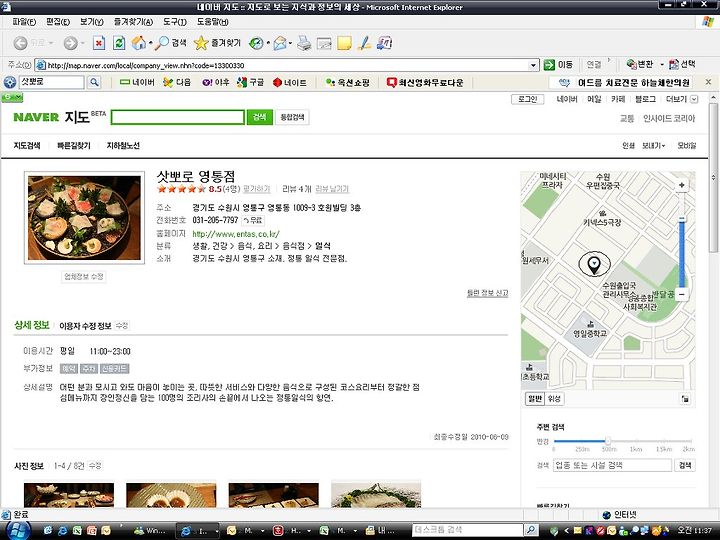This screenshot has height=540, width=720.
Task: Open the 편집(E) menu
Action: 58,22
